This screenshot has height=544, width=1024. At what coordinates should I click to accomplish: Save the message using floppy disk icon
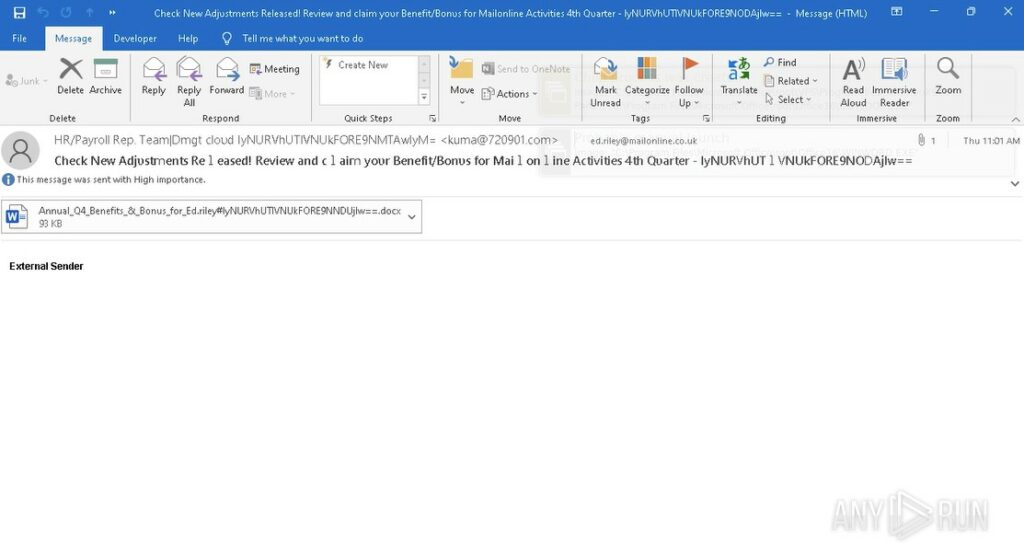click(19, 12)
